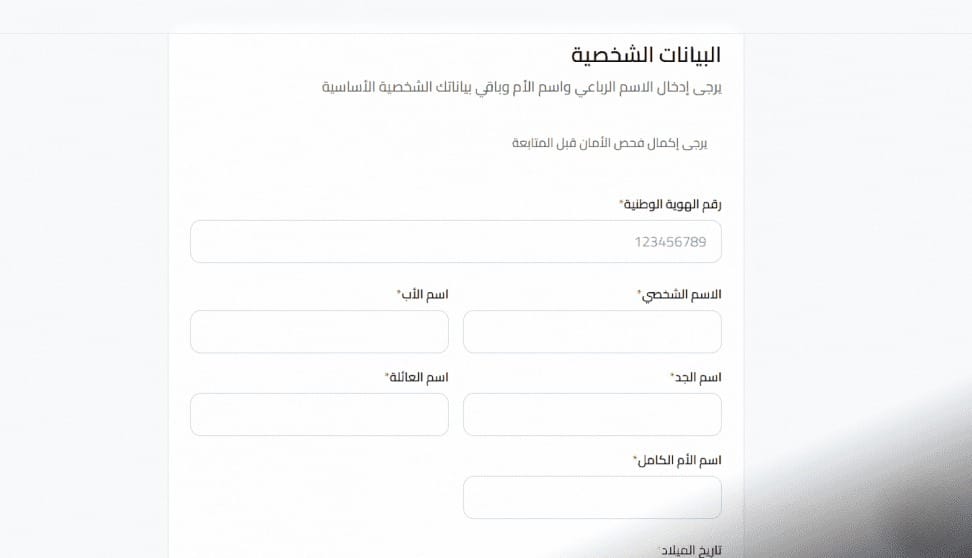Image resolution: width=972 pixels, height=558 pixels.
Task: Click the البيانات الشخصية section heading
Action: click(x=646, y=55)
